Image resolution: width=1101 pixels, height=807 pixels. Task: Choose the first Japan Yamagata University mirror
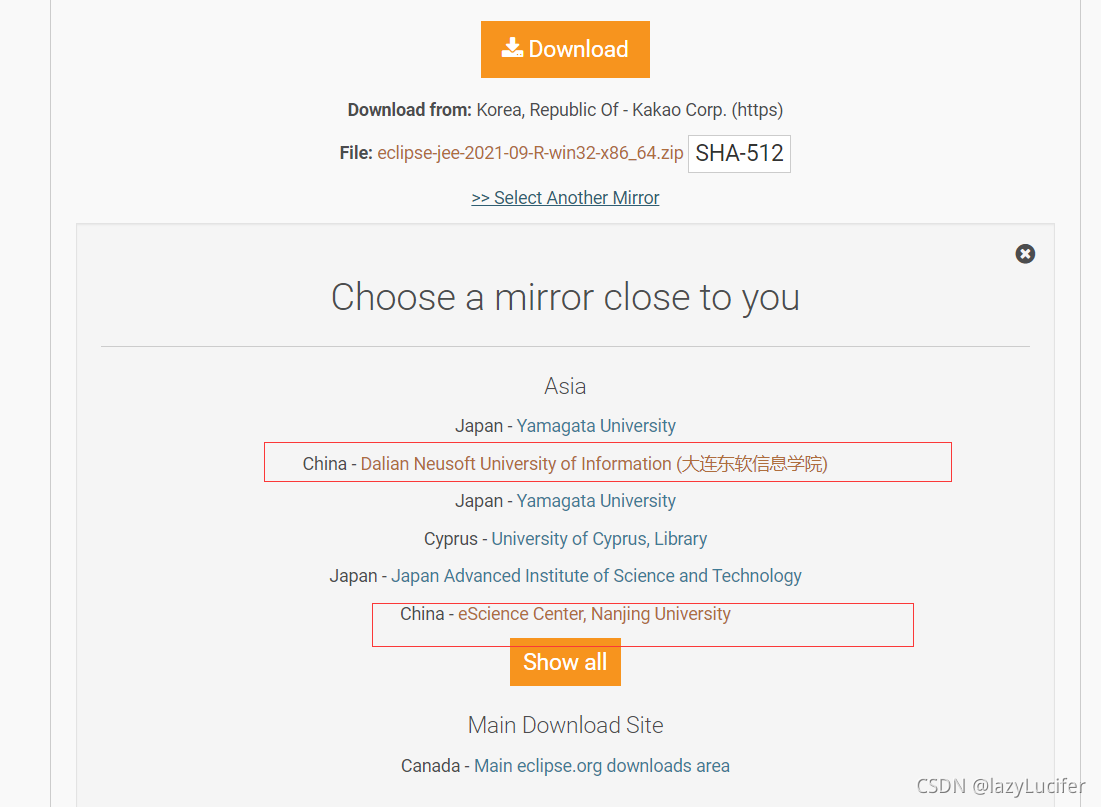pos(596,426)
